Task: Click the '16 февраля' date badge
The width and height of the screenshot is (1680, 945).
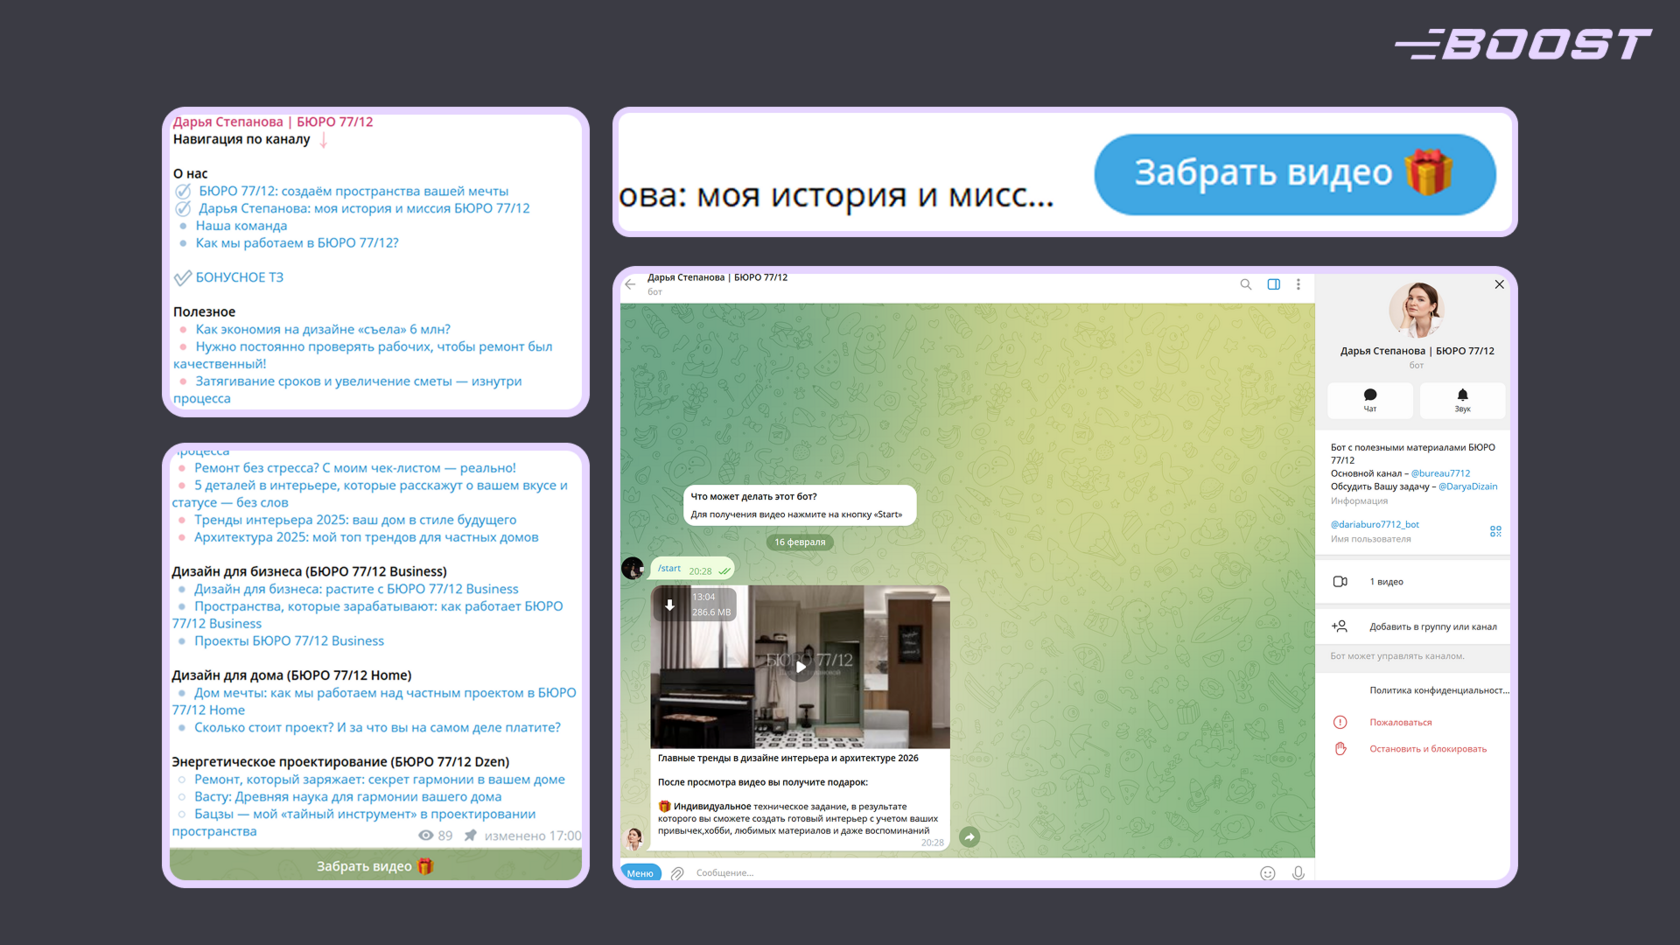Action: [800, 542]
